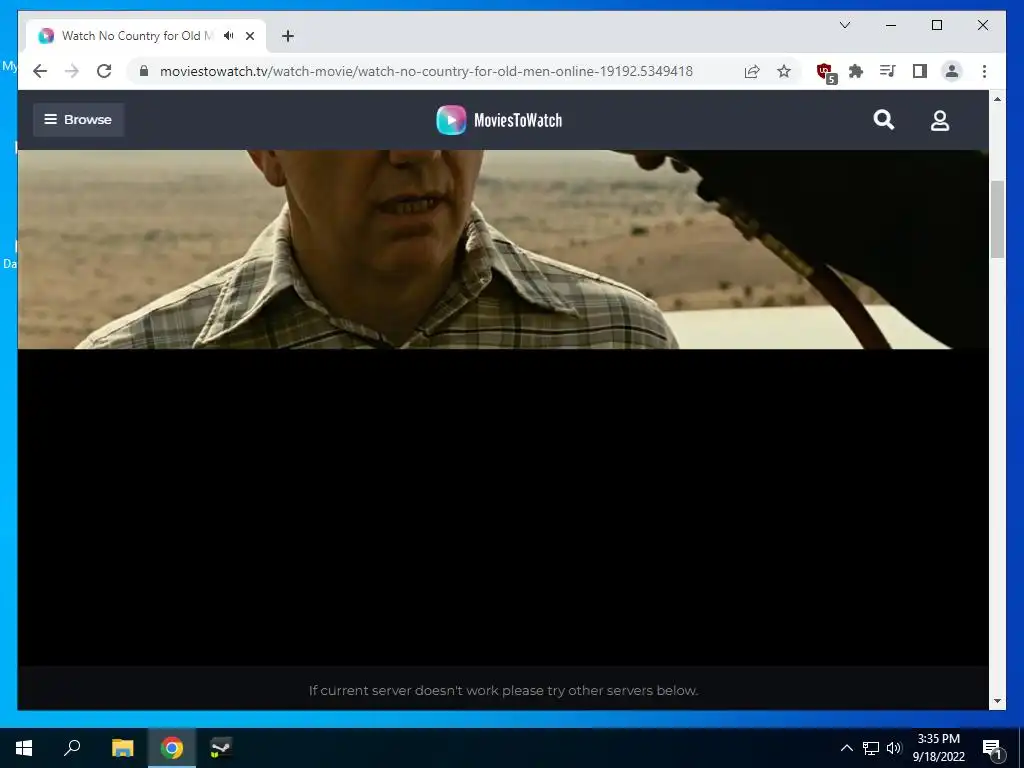Open the volume speaker tray icon
1024x768 pixels.
coord(894,748)
